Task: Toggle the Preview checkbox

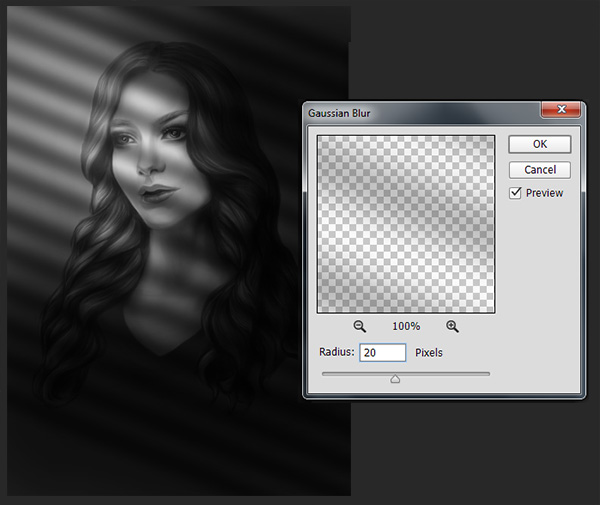Action: [x=515, y=193]
